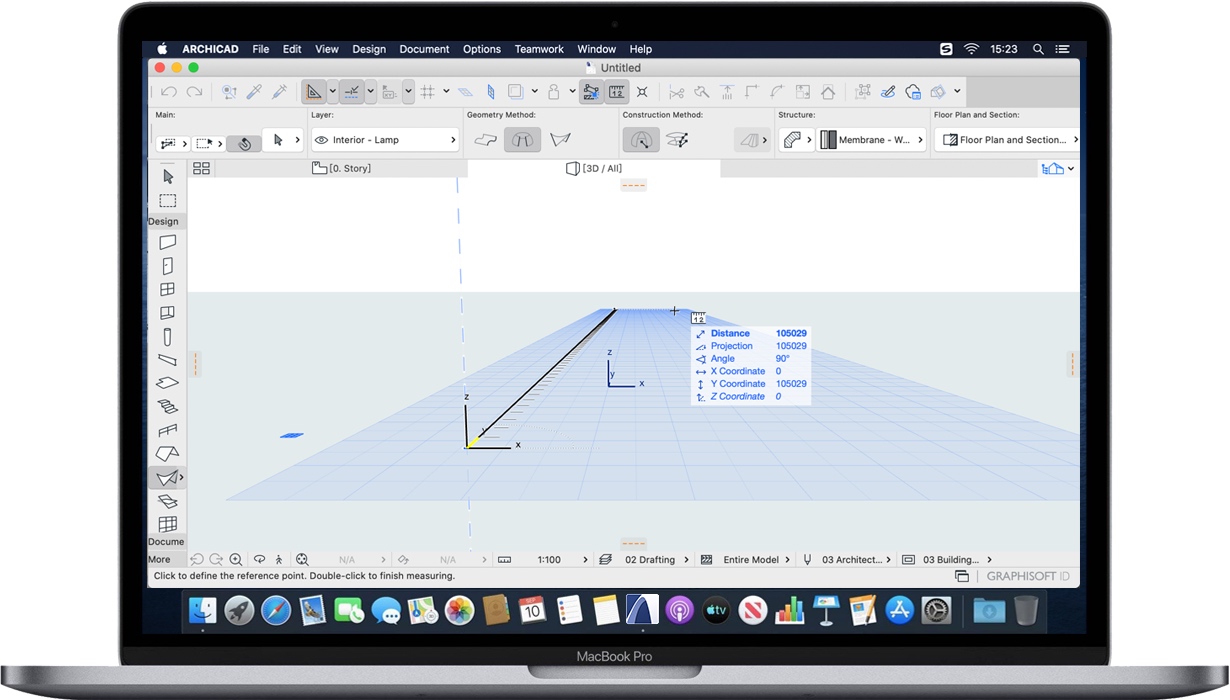Select the Marquee tool in the toolbox

coord(167,200)
